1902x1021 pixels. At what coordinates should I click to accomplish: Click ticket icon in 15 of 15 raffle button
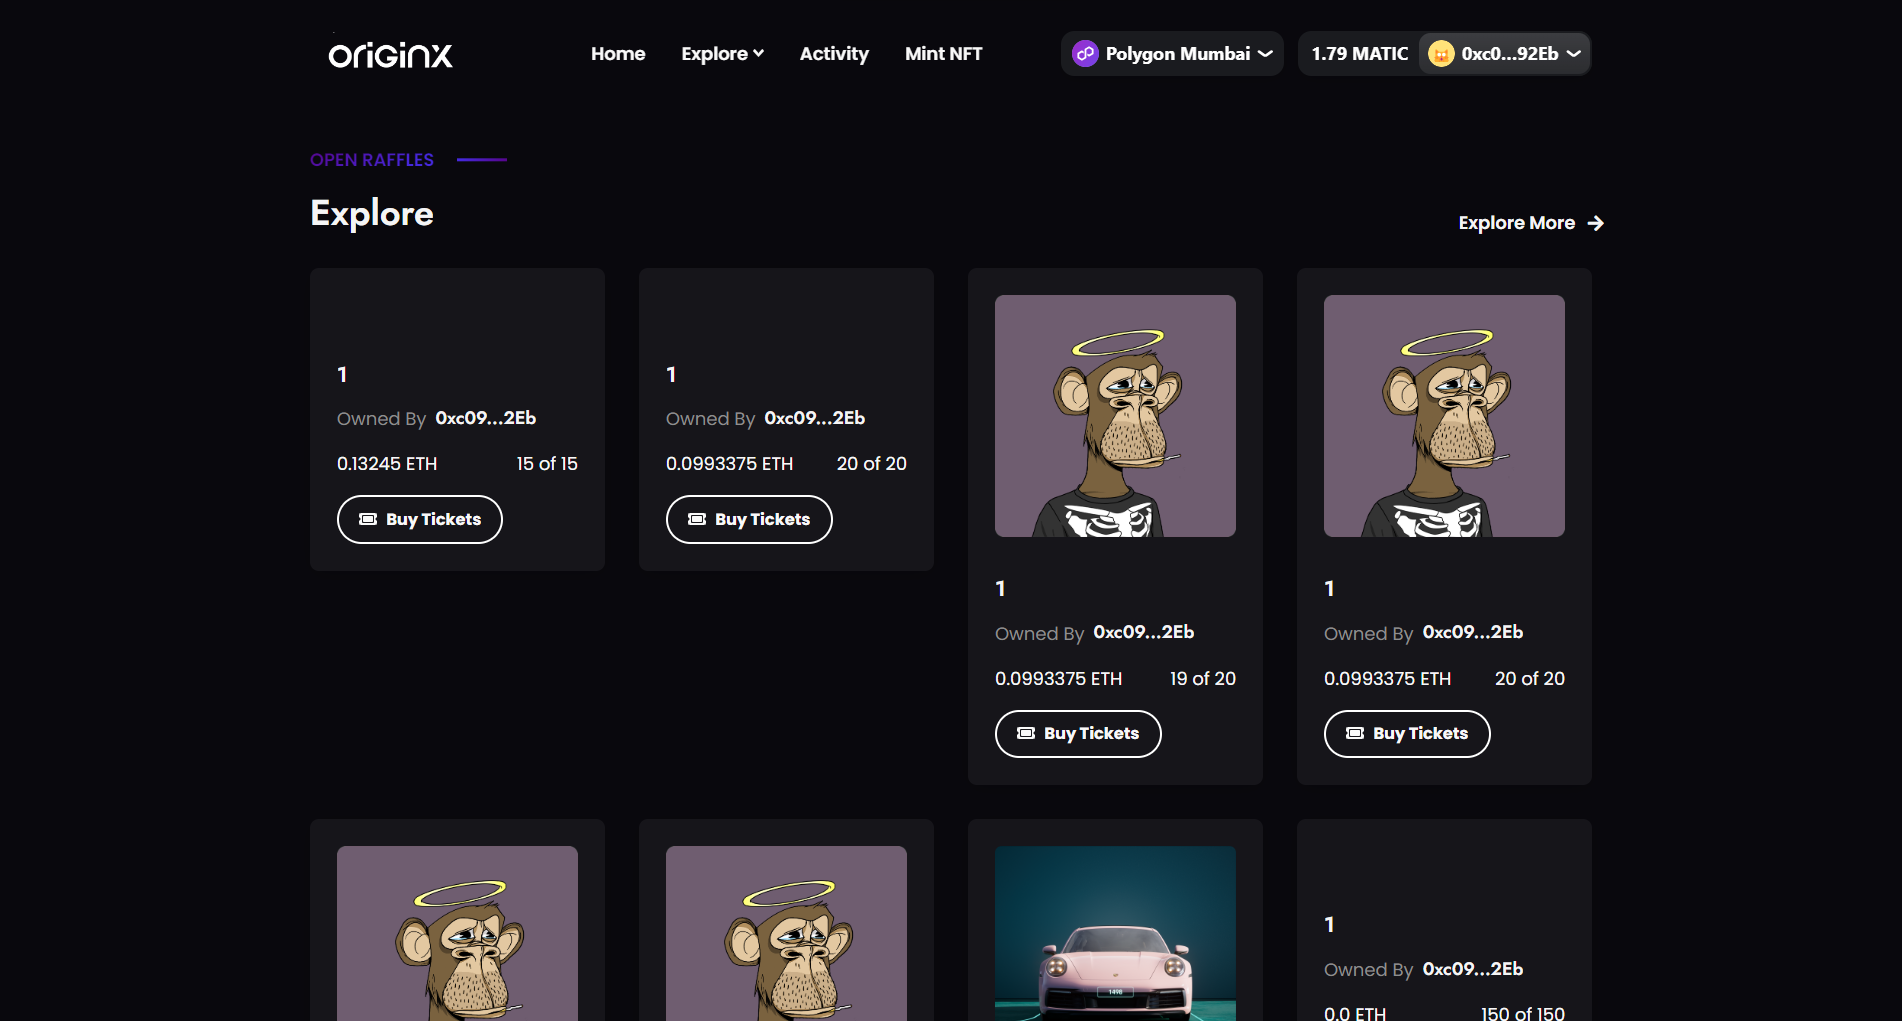(368, 519)
